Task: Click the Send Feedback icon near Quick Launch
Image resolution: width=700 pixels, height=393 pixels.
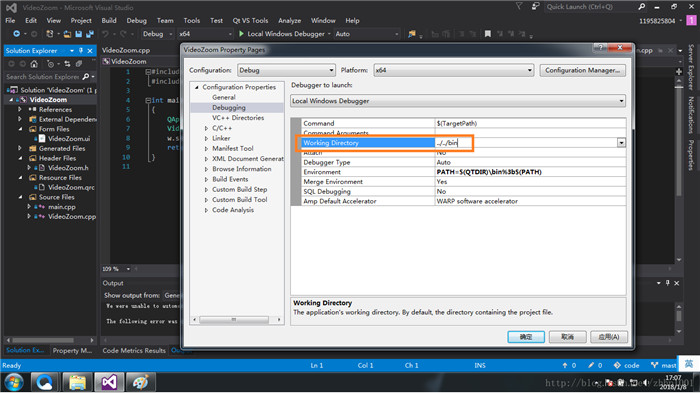Action: point(535,6)
